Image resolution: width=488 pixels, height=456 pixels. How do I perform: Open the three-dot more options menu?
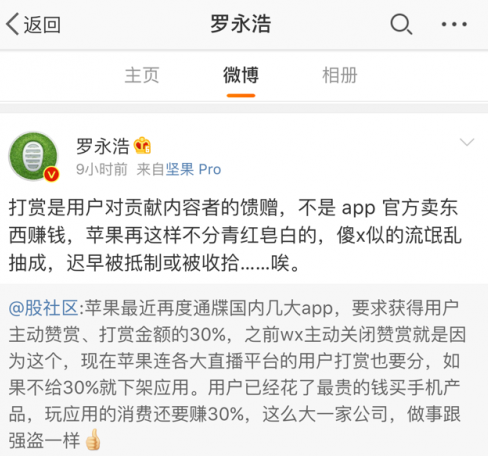[x=454, y=24]
